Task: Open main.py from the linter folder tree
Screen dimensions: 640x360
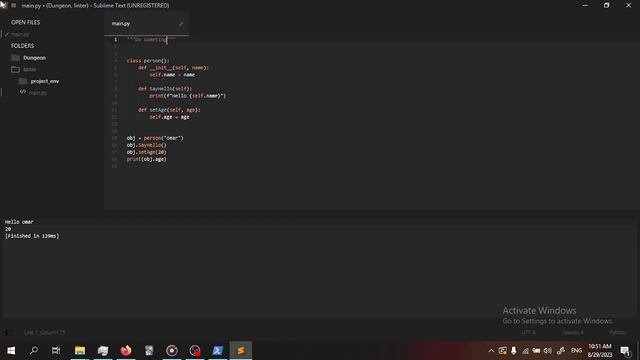Action: (38, 93)
